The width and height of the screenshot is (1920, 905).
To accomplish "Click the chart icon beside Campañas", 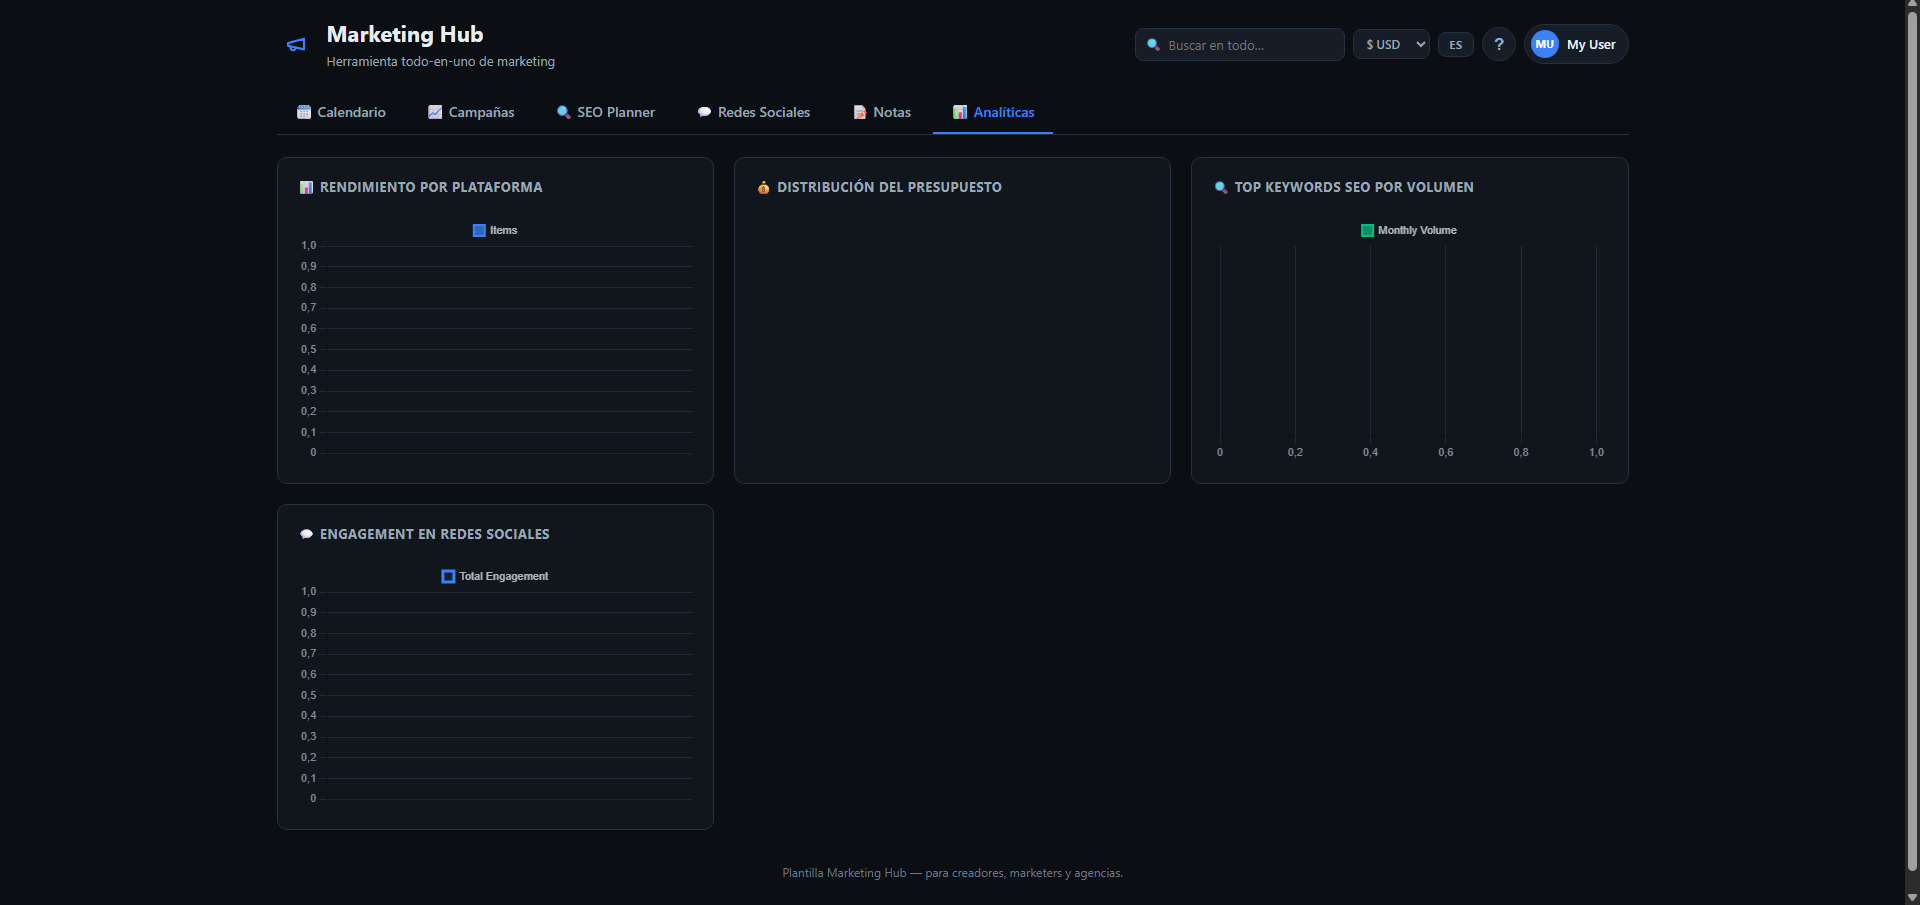I will coord(435,112).
